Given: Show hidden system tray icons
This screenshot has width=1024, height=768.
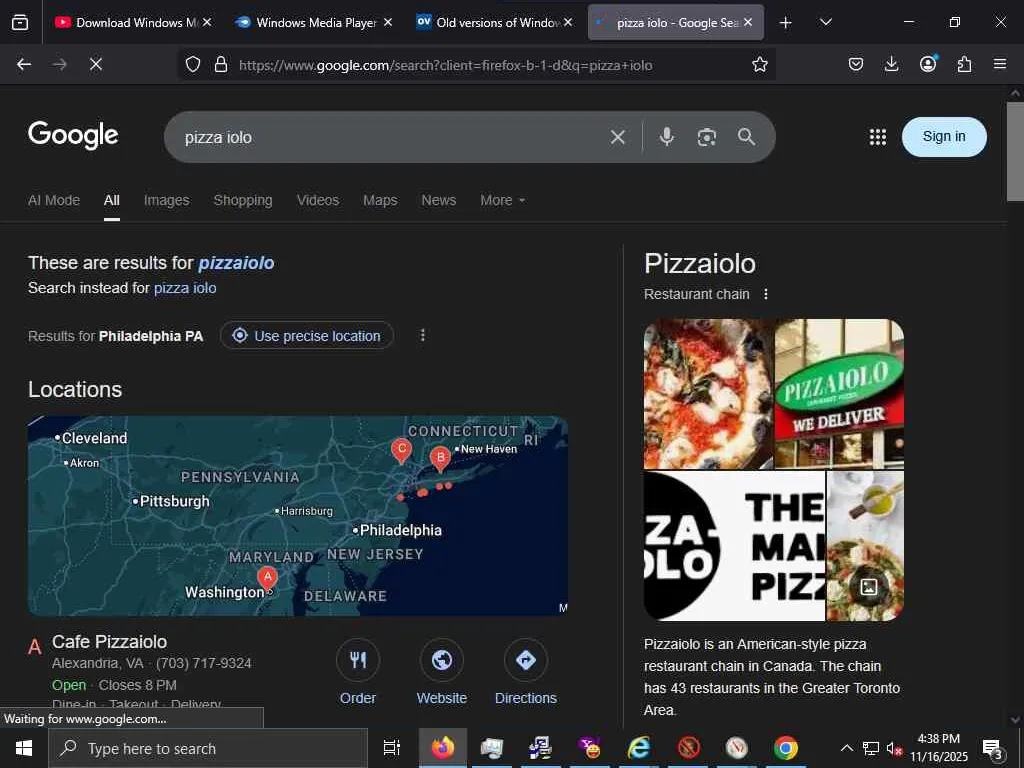Looking at the screenshot, I should pos(846,748).
